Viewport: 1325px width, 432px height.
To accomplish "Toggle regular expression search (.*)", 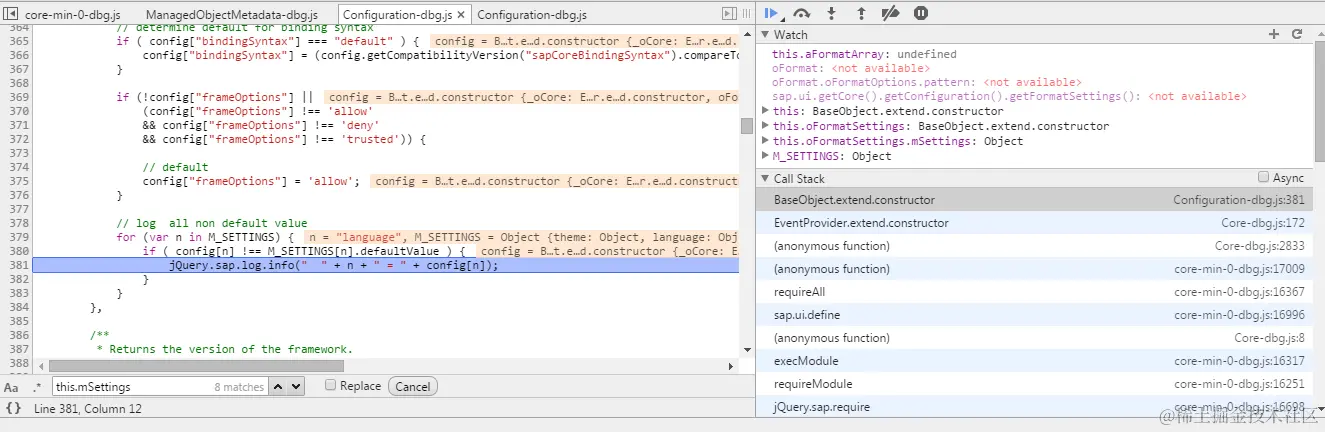I will click(x=37, y=387).
